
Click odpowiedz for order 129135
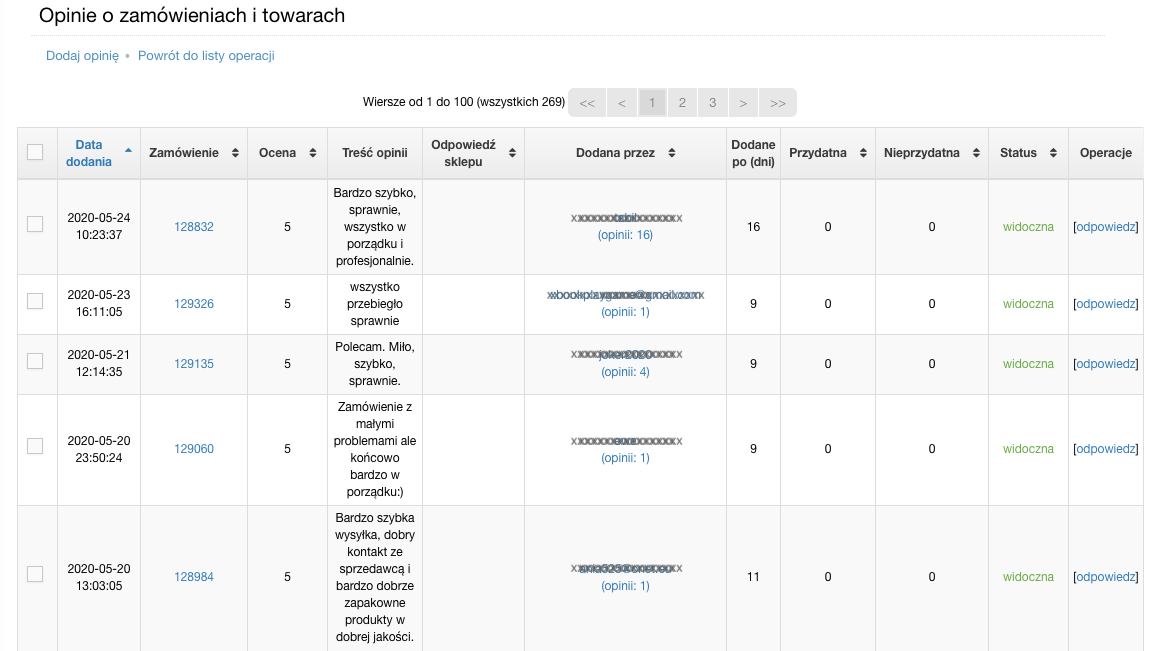pos(1106,364)
